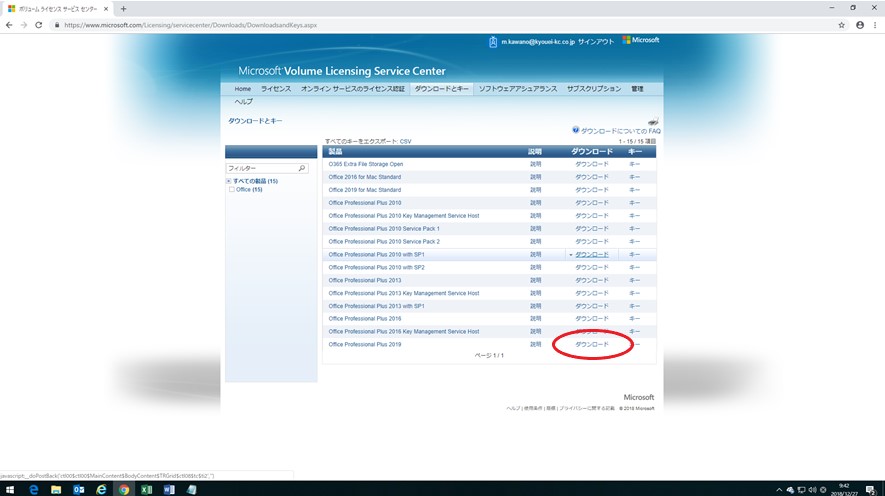Open the Chrome three-dot menu
Image resolution: width=885 pixels, height=496 pixels.
875,25
